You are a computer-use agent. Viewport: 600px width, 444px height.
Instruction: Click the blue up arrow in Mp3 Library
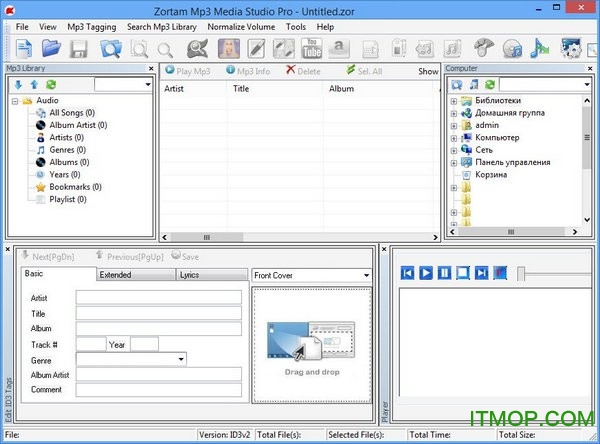[x=34, y=85]
